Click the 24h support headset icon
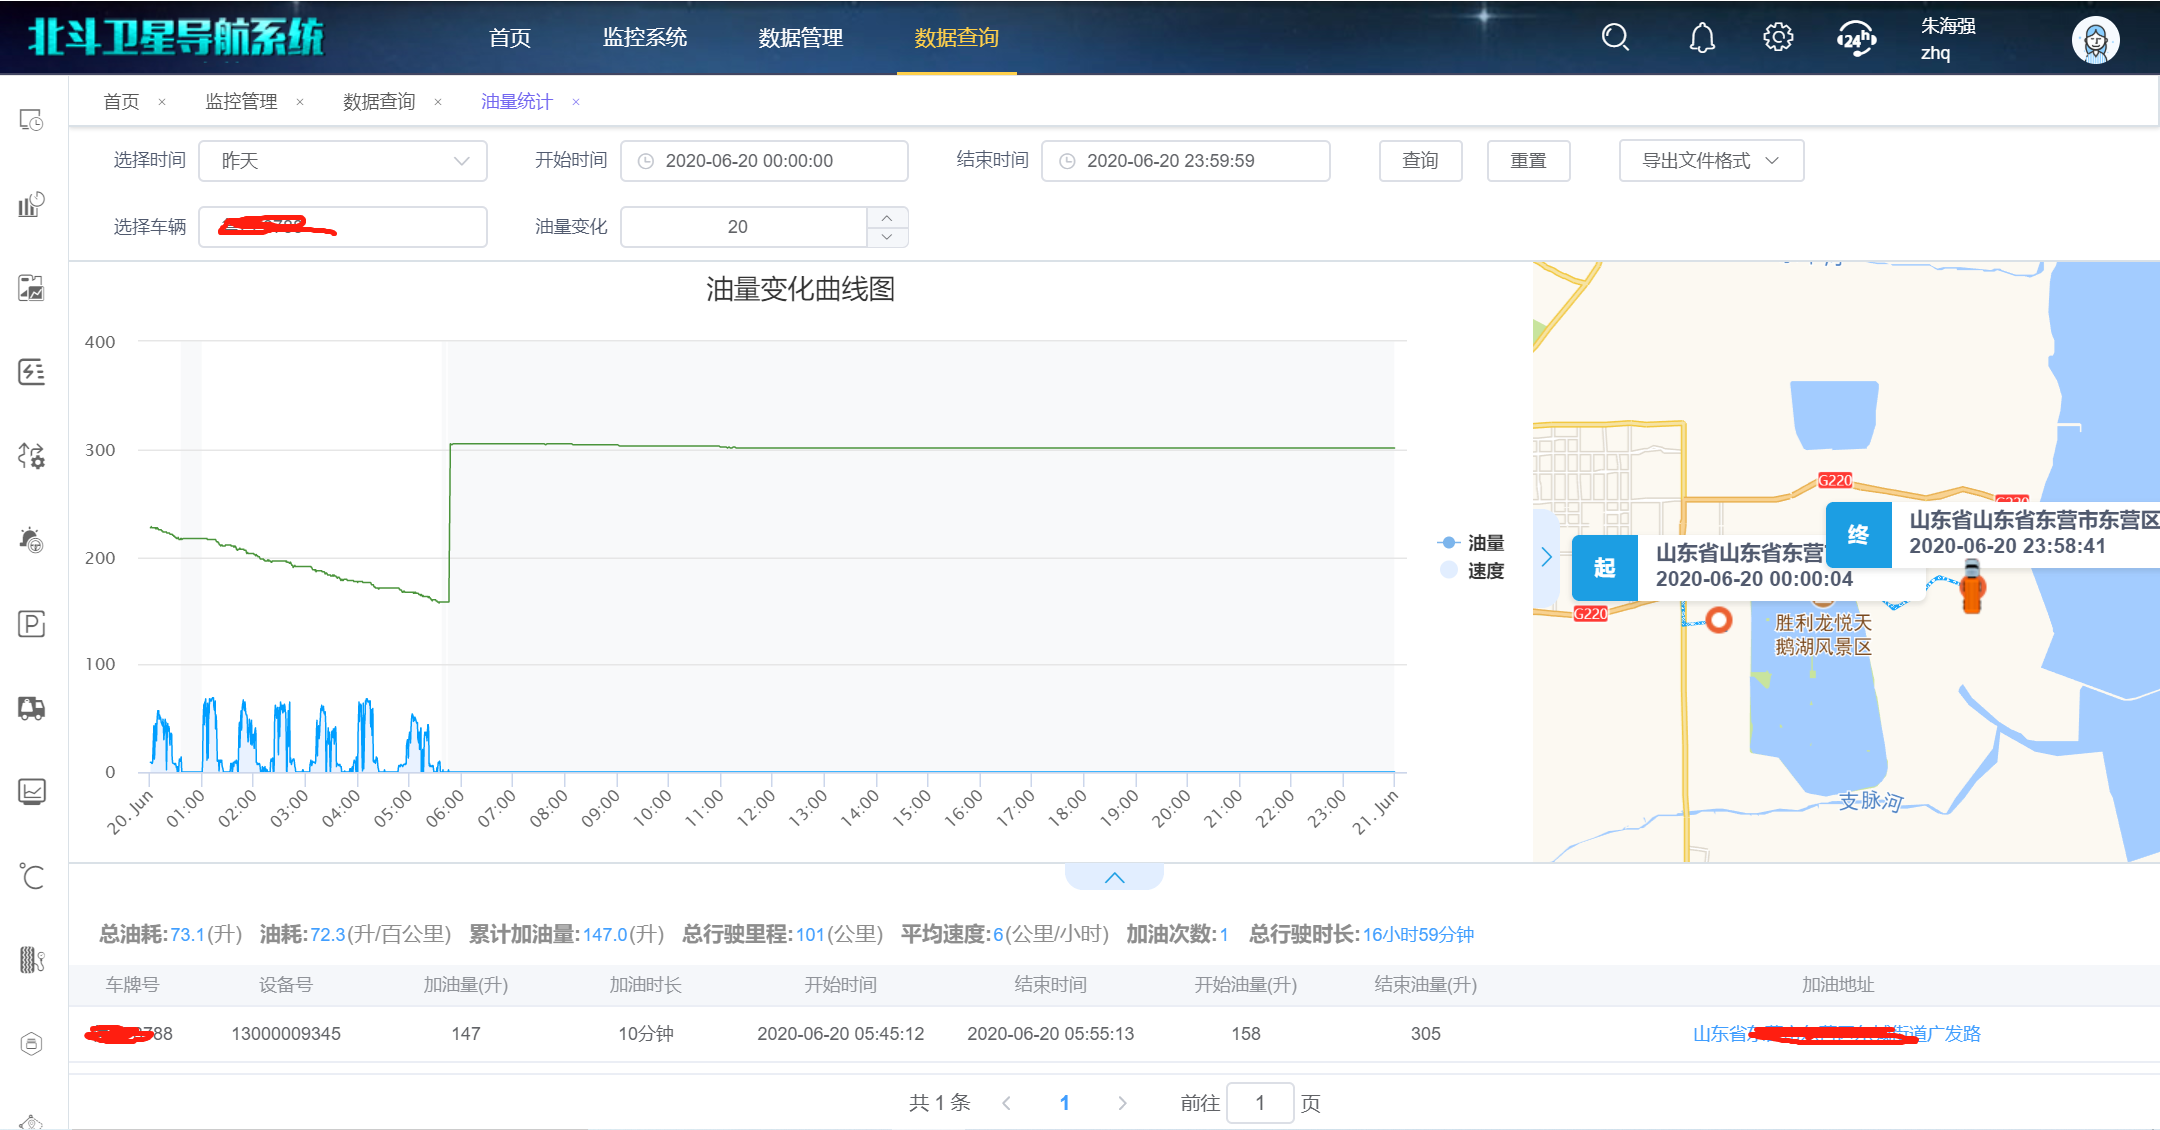This screenshot has height=1130, width=2160. click(1856, 39)
